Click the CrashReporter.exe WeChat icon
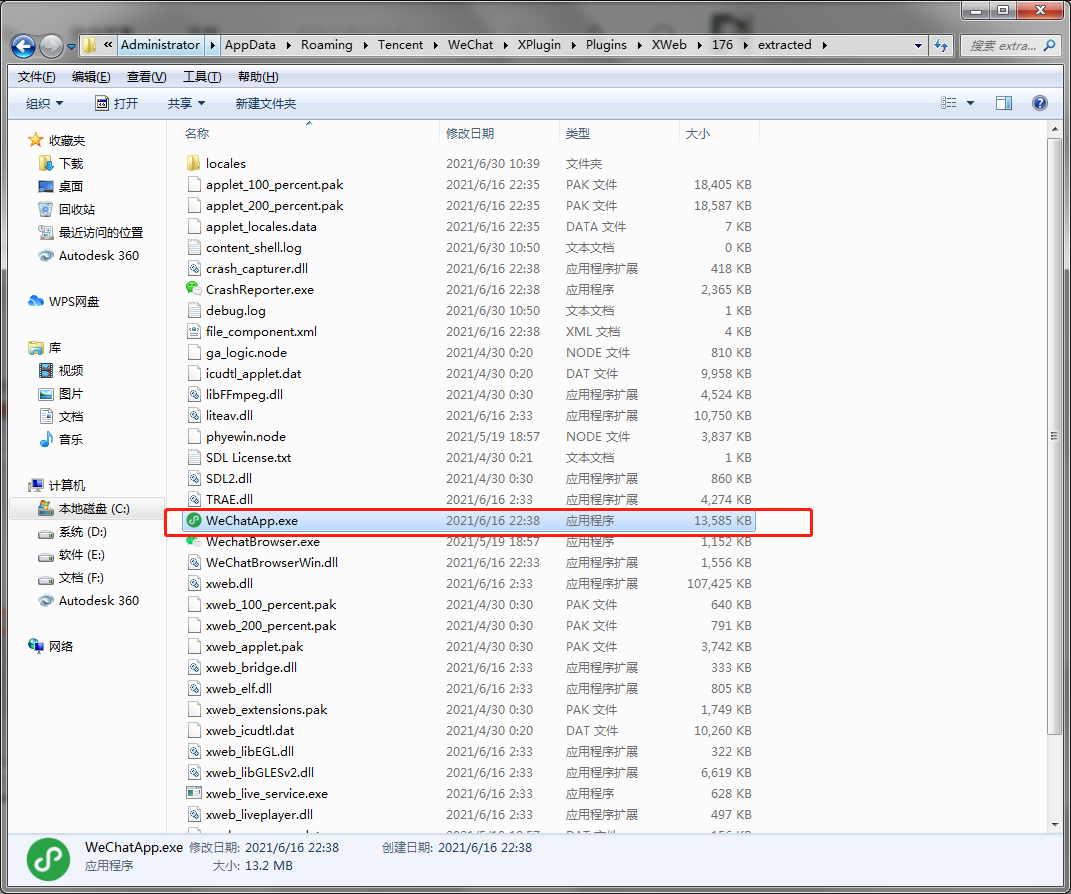The height and width of the screenshot is (894, 1071). click(193, 289)
